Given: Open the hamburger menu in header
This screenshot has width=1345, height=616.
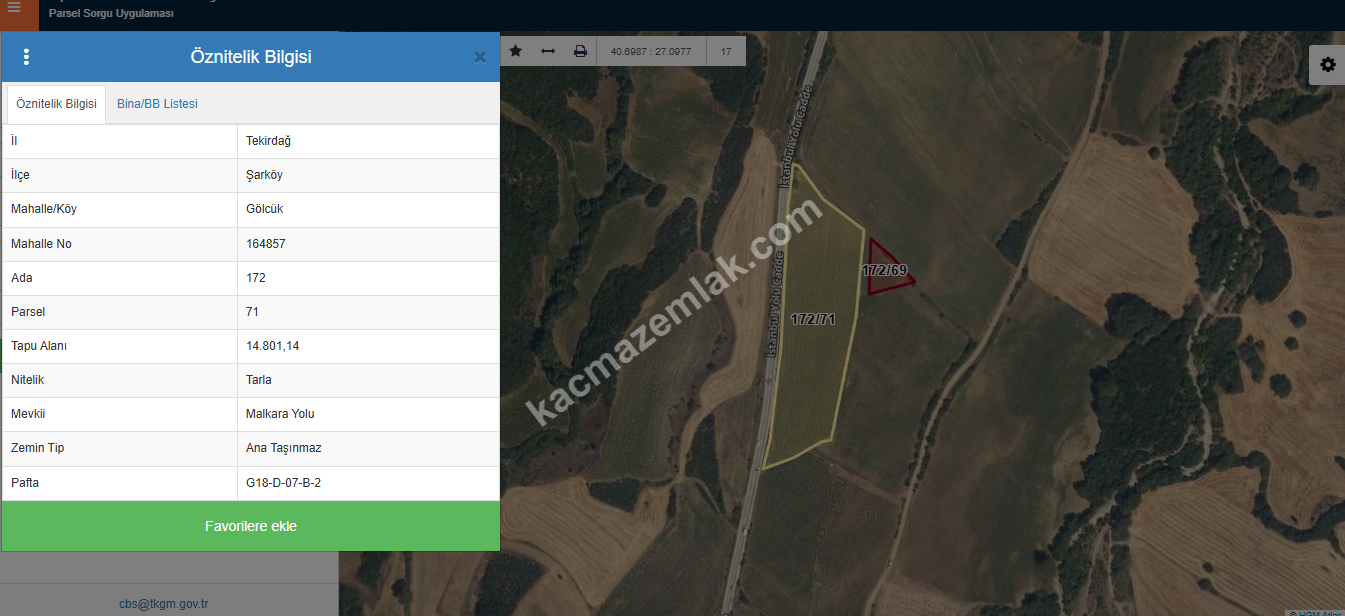Looking at the screenshot, I should [x=14, y=8].
